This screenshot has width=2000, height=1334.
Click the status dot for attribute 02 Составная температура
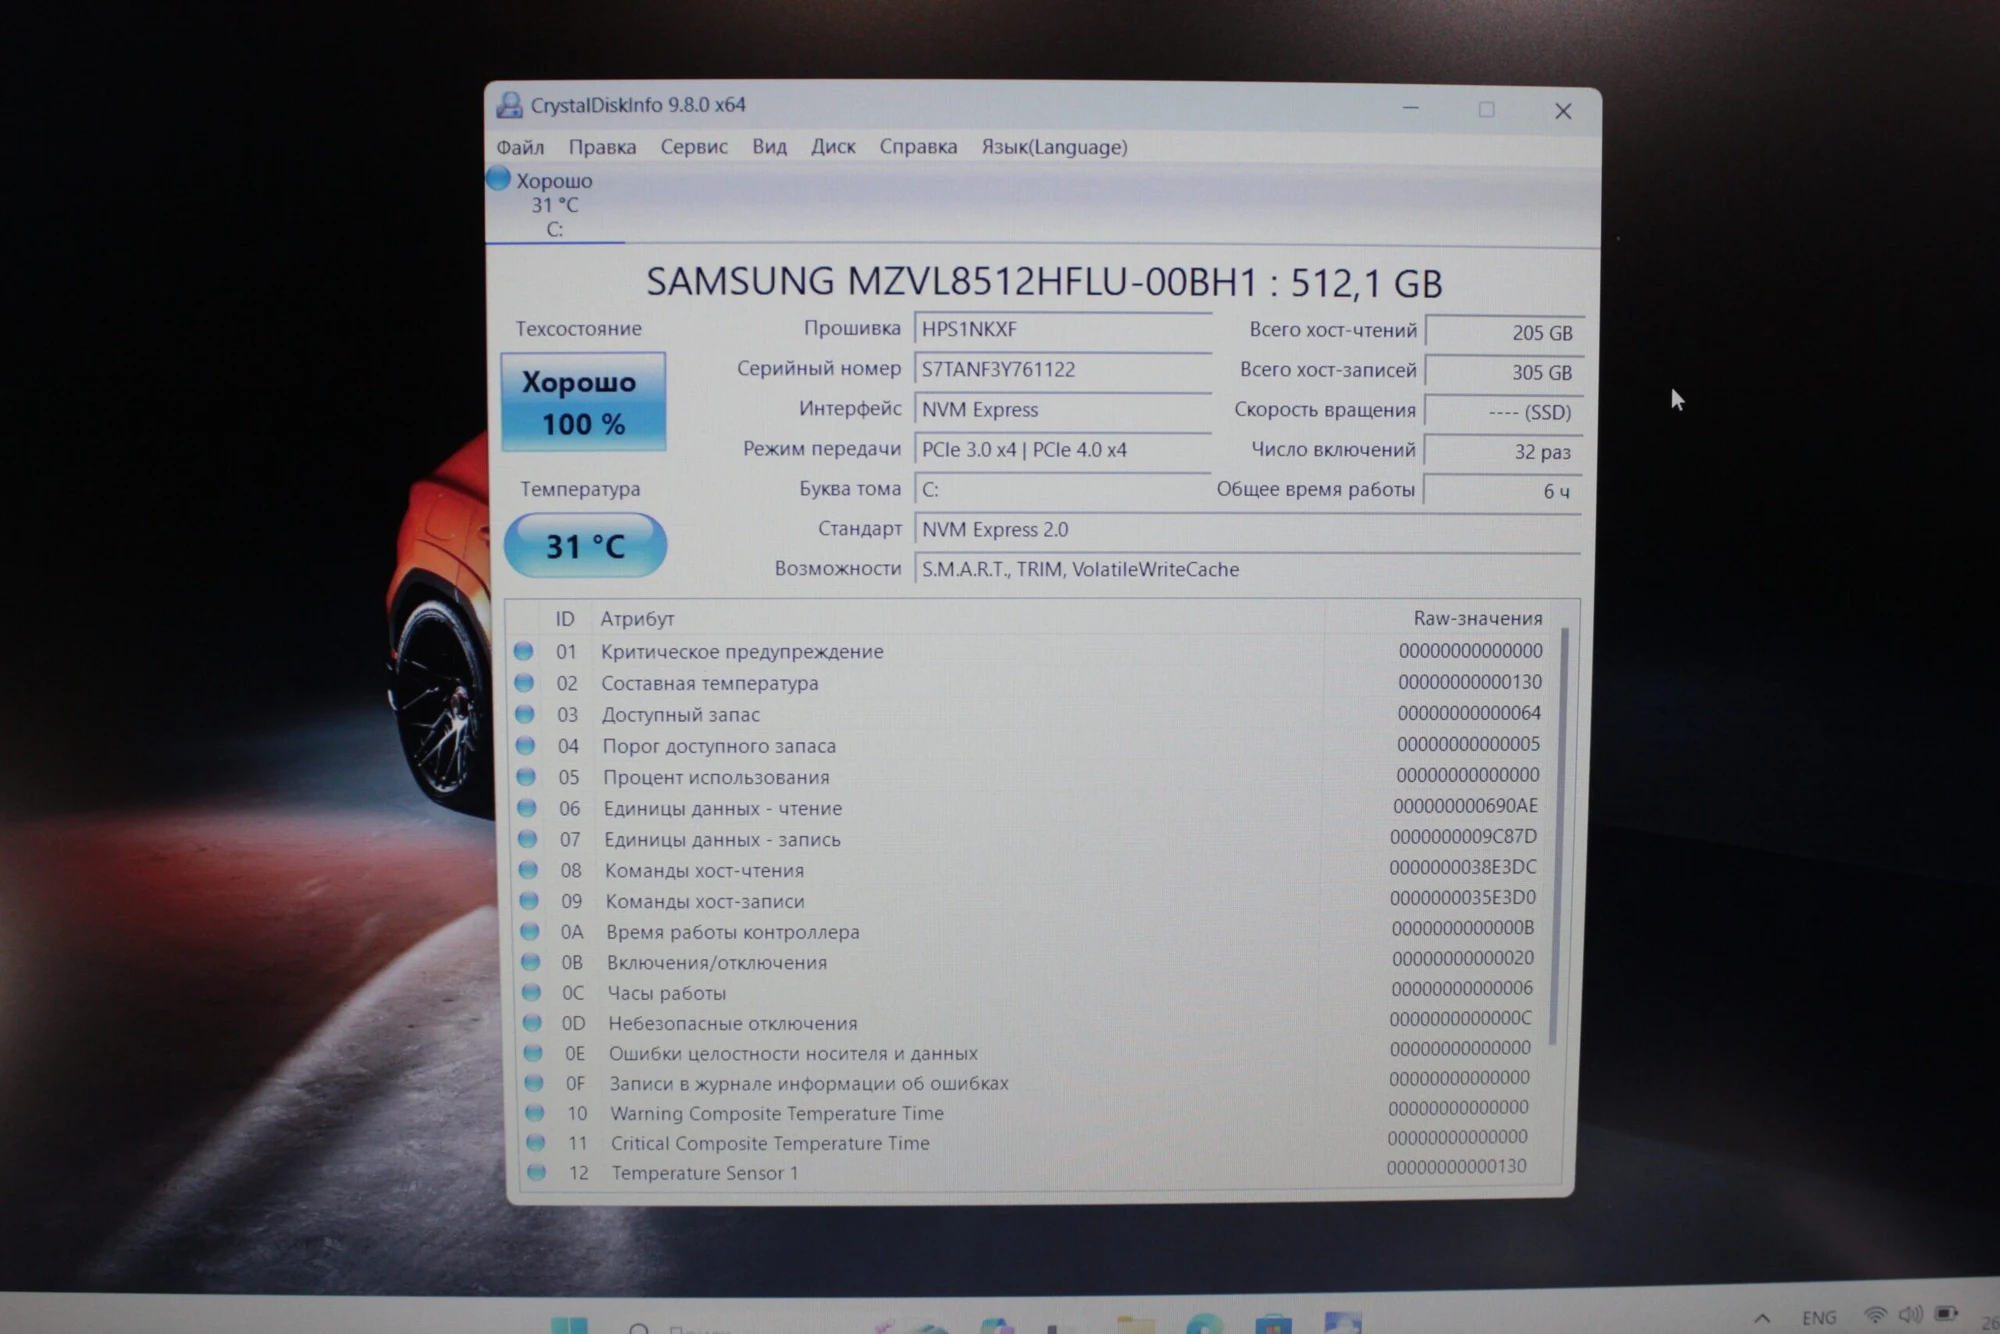524,683
